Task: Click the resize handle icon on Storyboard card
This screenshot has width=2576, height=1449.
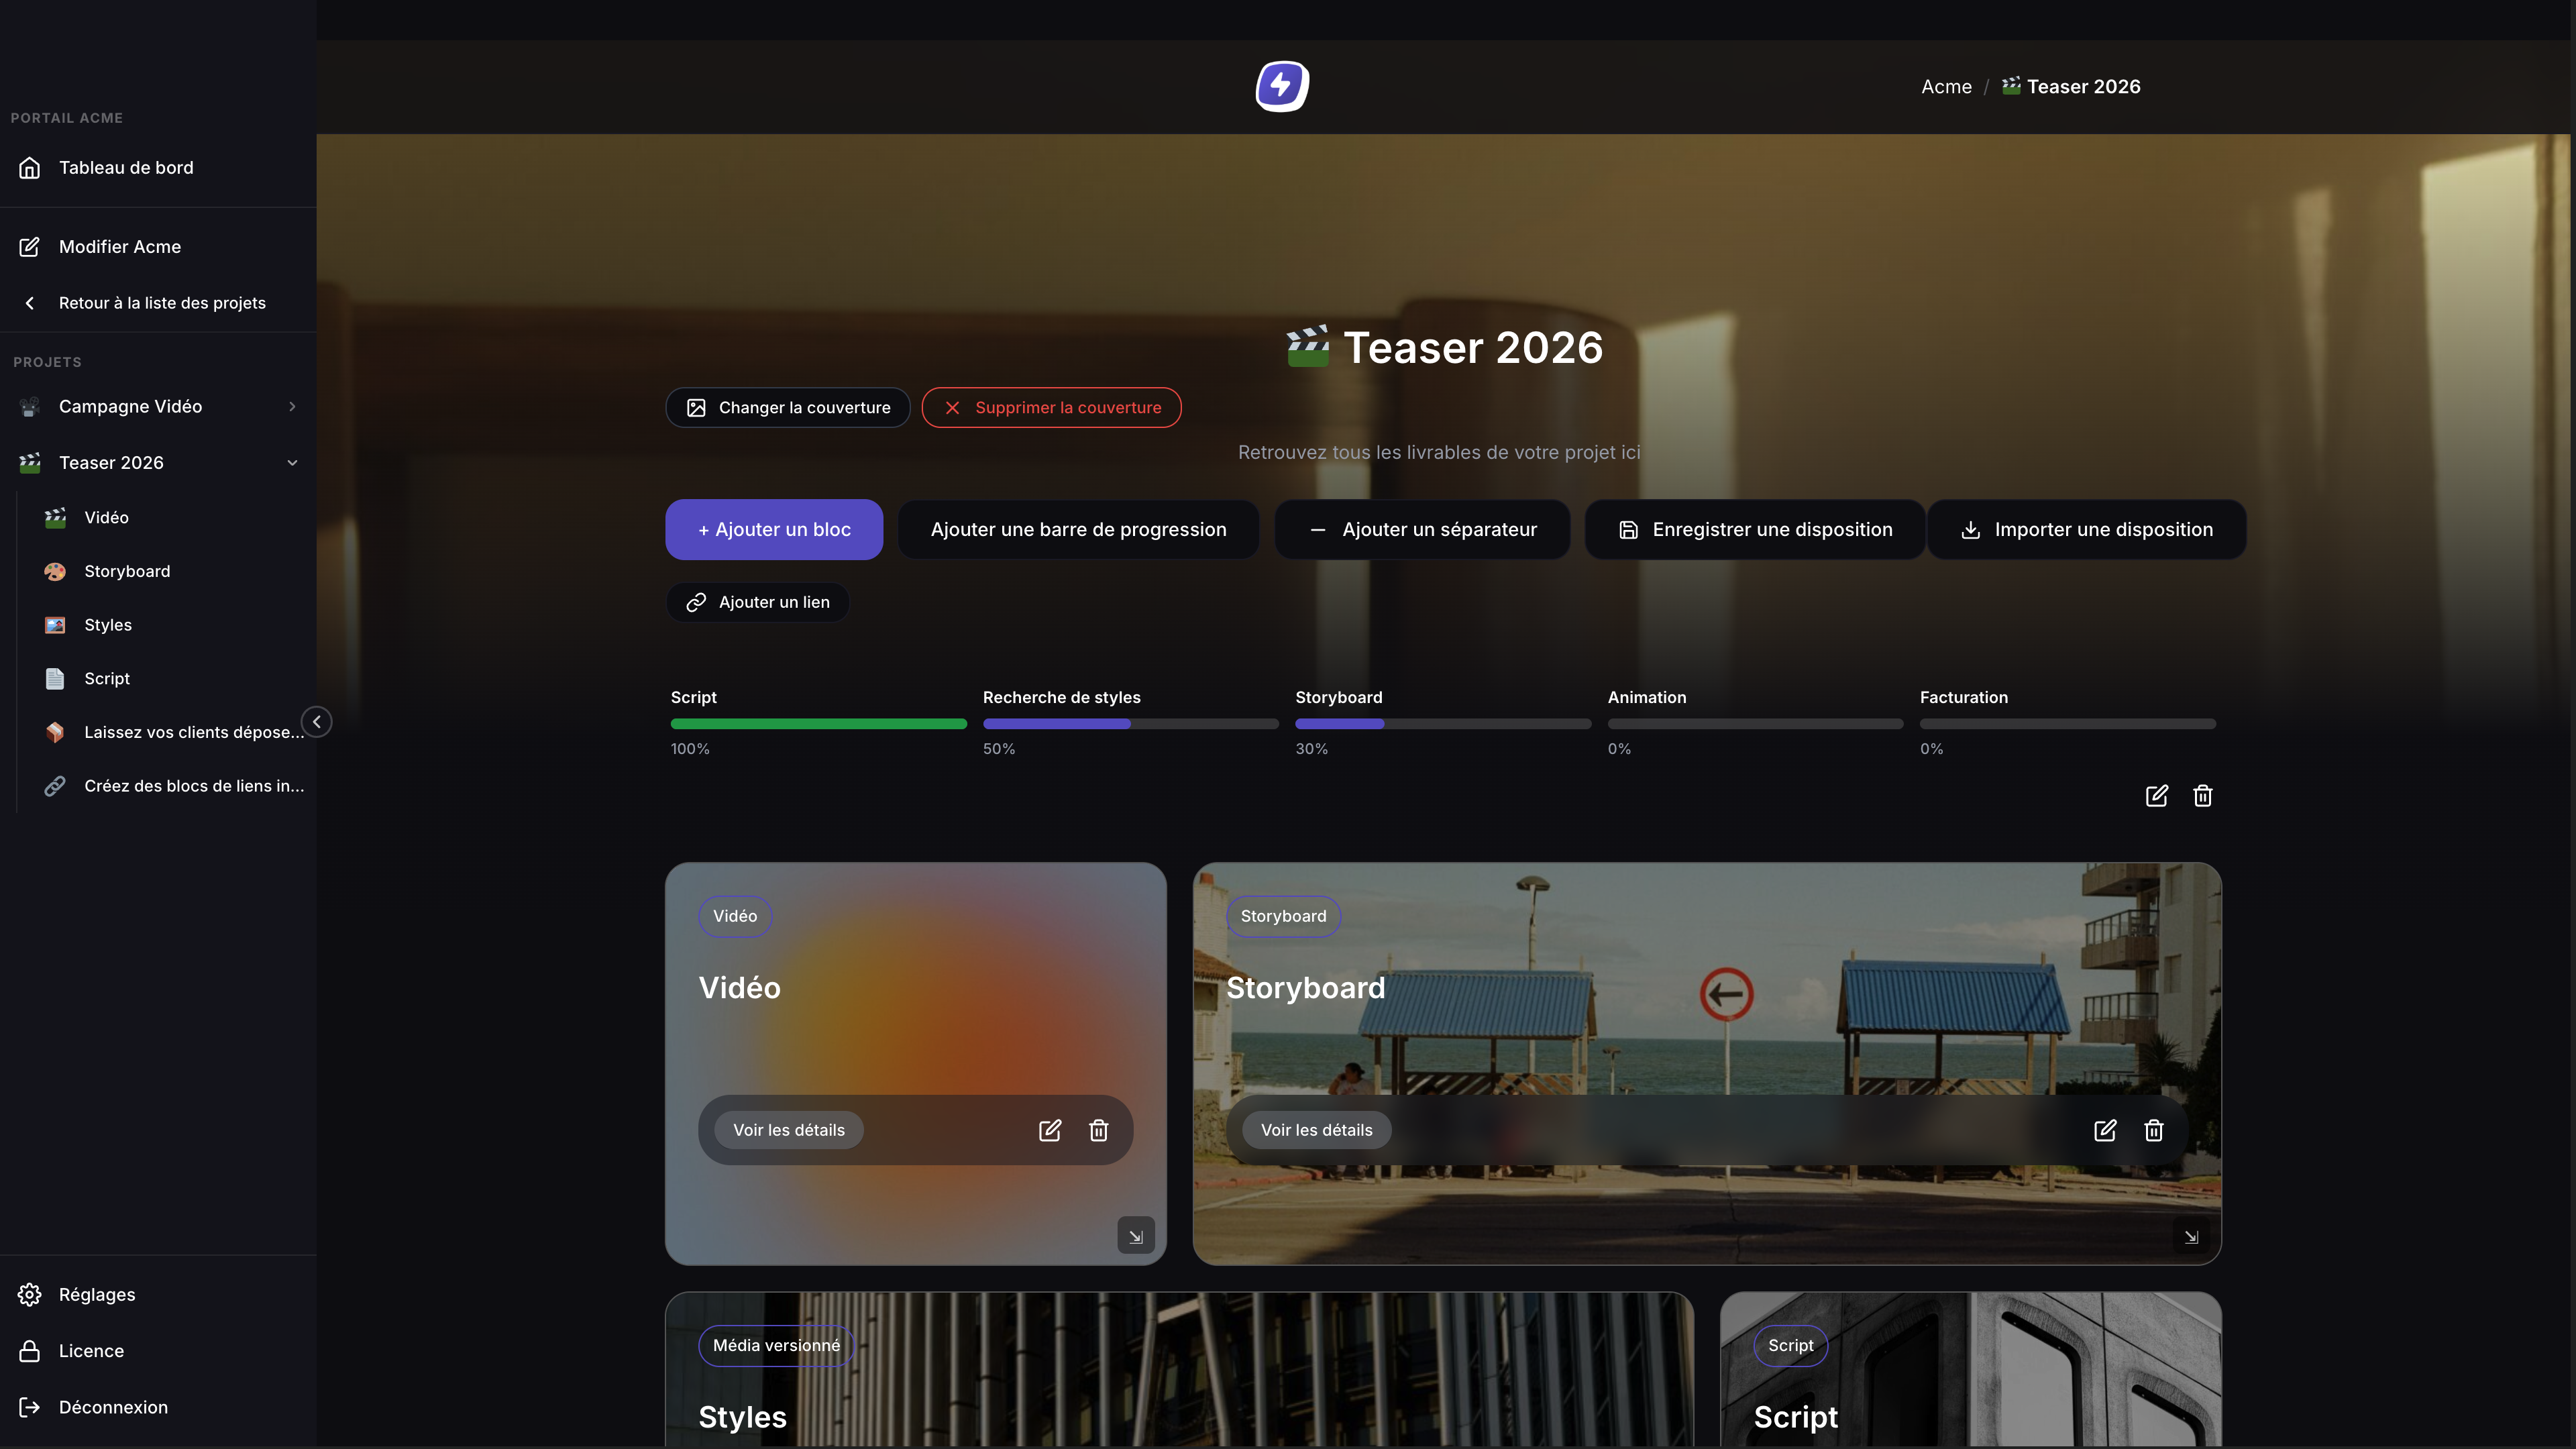Action: [2191, 1236]
